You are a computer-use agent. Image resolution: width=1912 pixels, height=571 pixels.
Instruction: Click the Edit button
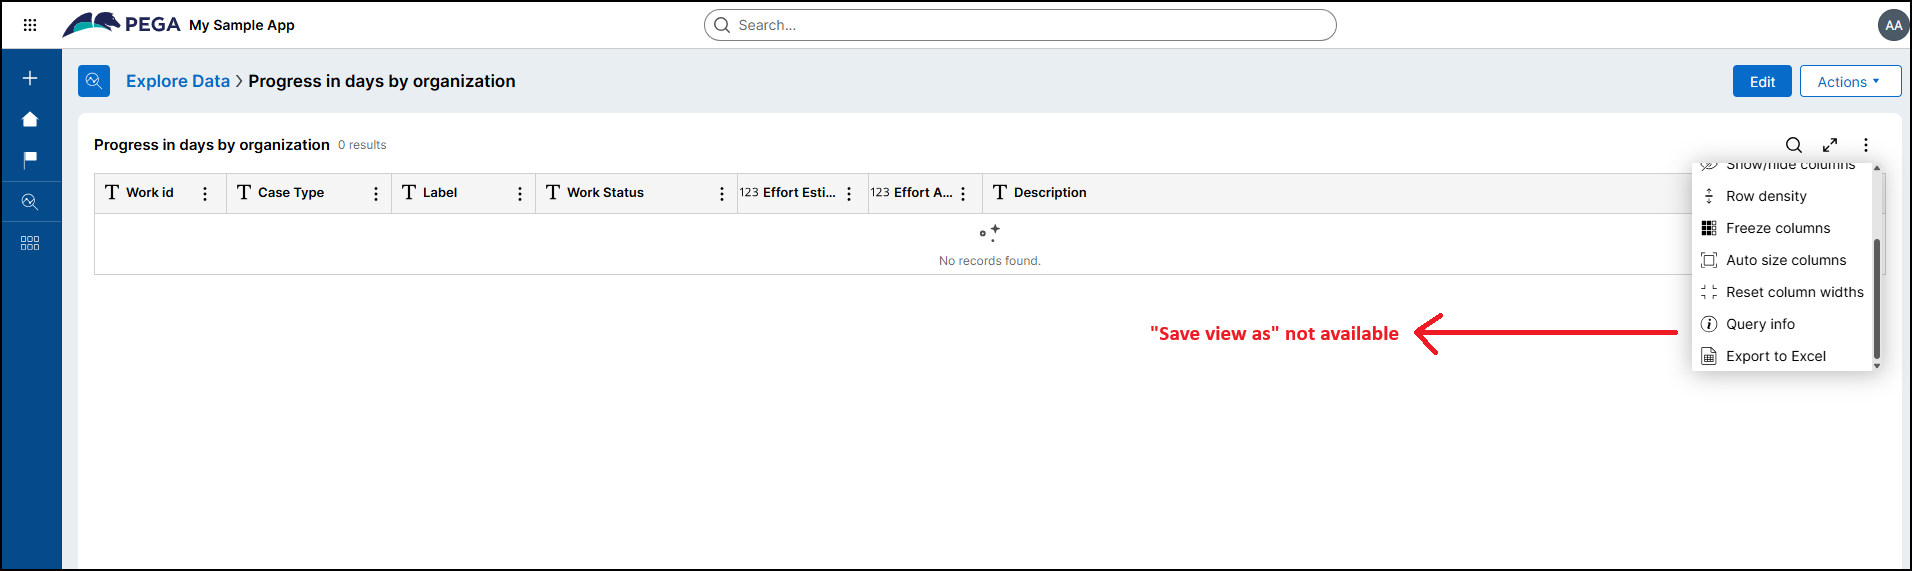pos(1762,81)
